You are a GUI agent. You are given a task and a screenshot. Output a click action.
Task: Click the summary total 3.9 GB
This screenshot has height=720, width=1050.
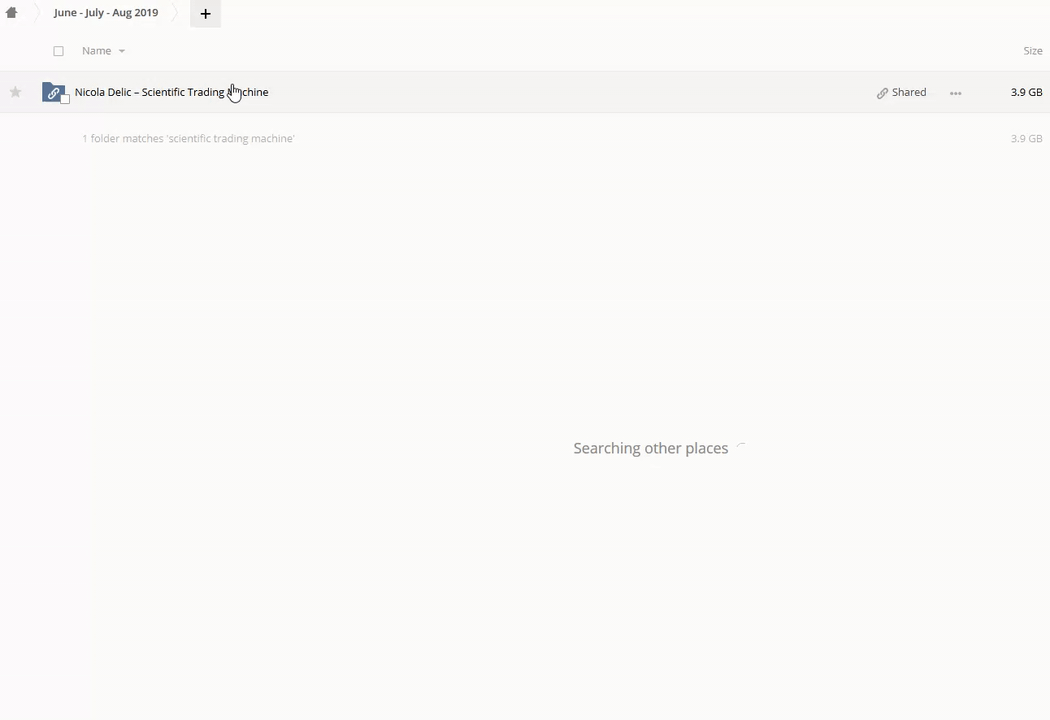pos(1026,139)
